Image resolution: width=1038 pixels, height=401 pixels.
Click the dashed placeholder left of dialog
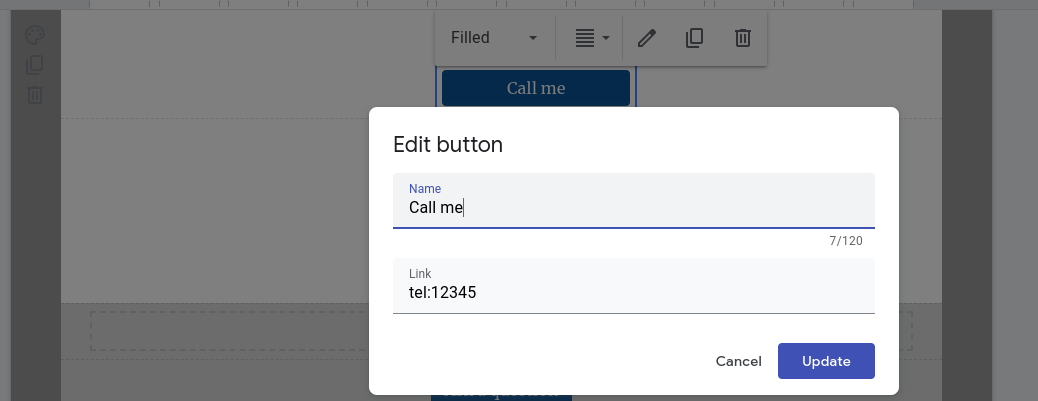[230, 330]
